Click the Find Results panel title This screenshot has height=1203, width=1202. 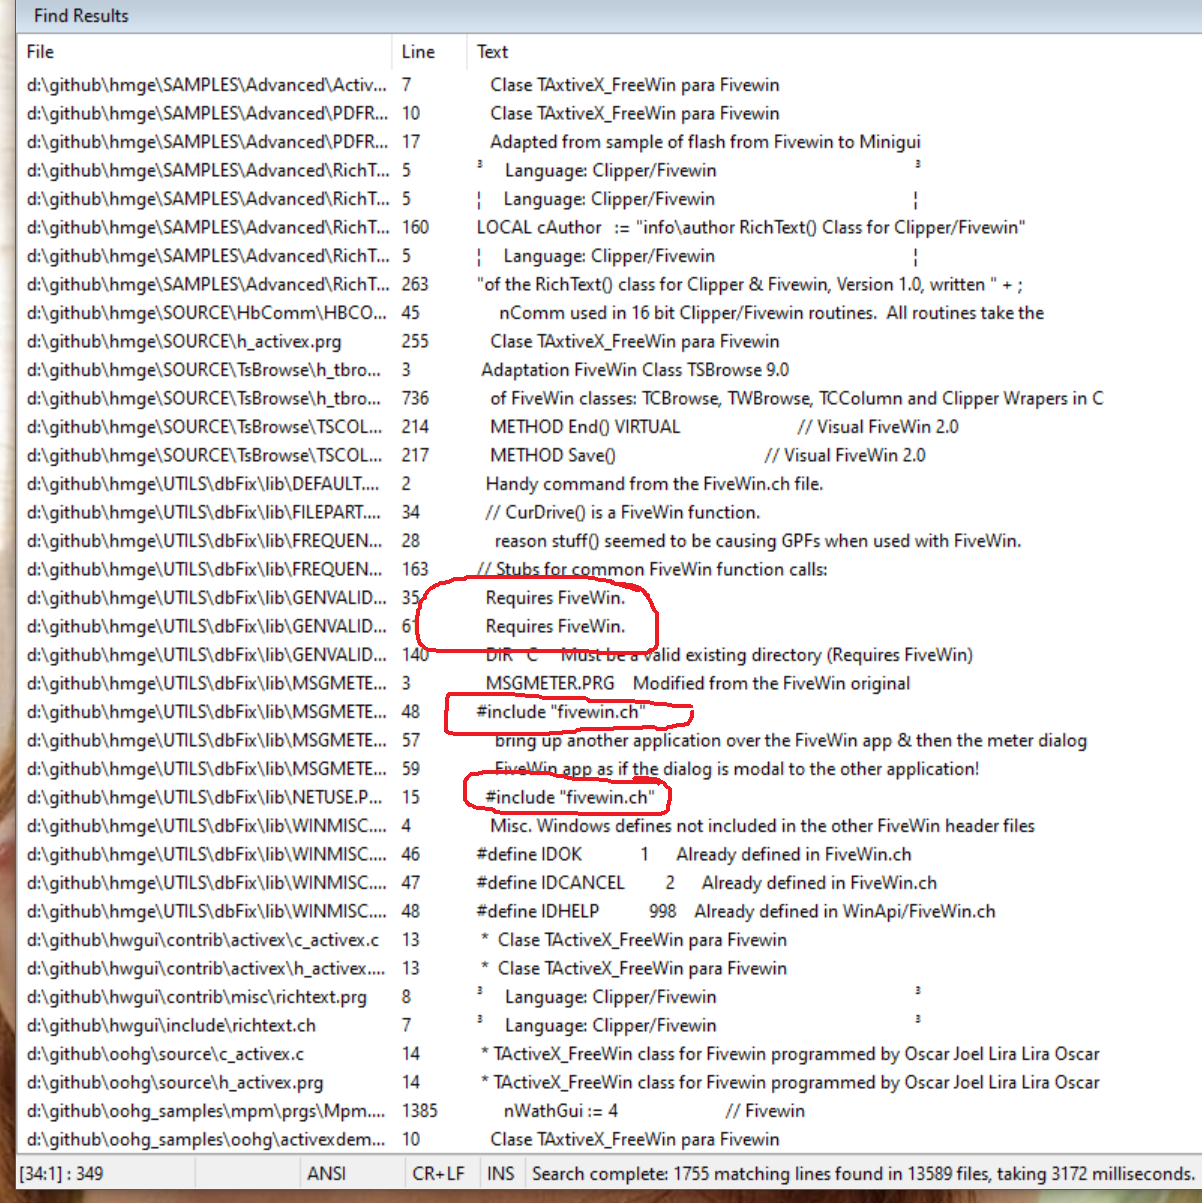pyautogui.click(x=81, y=16)
